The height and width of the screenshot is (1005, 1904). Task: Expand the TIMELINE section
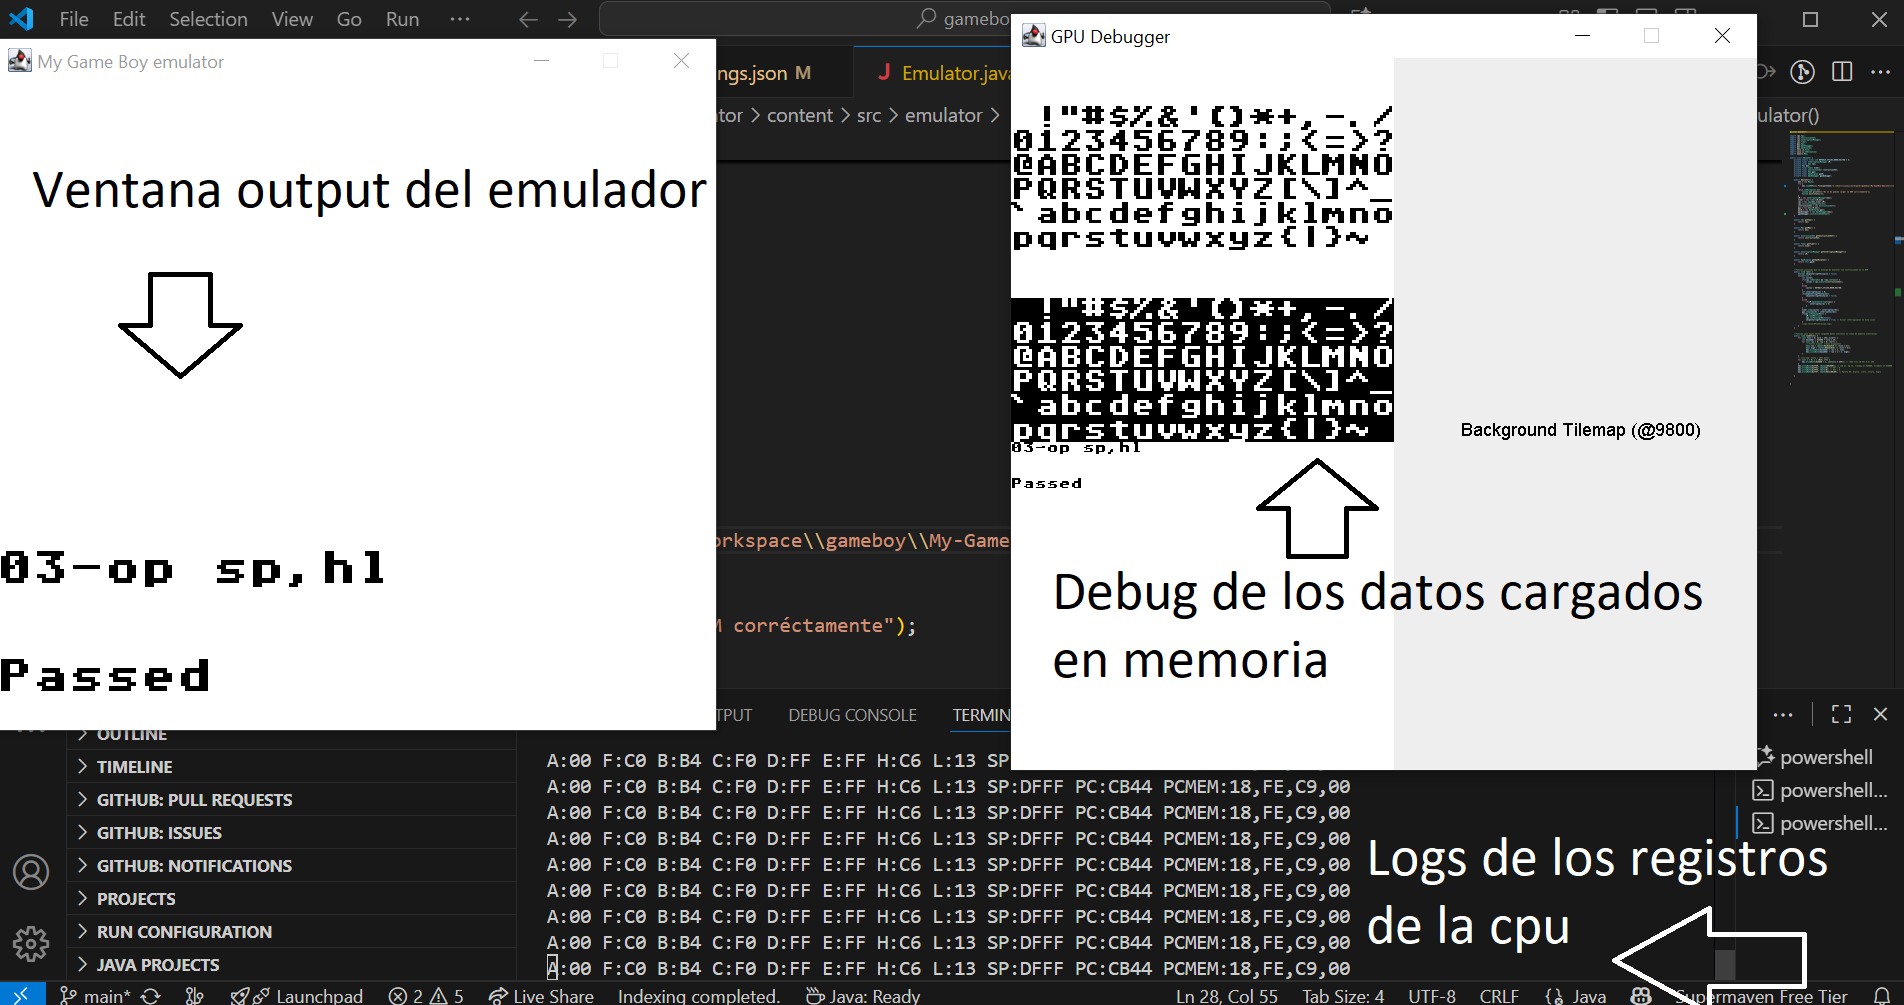pyautogui.click(x=134, y=767)
